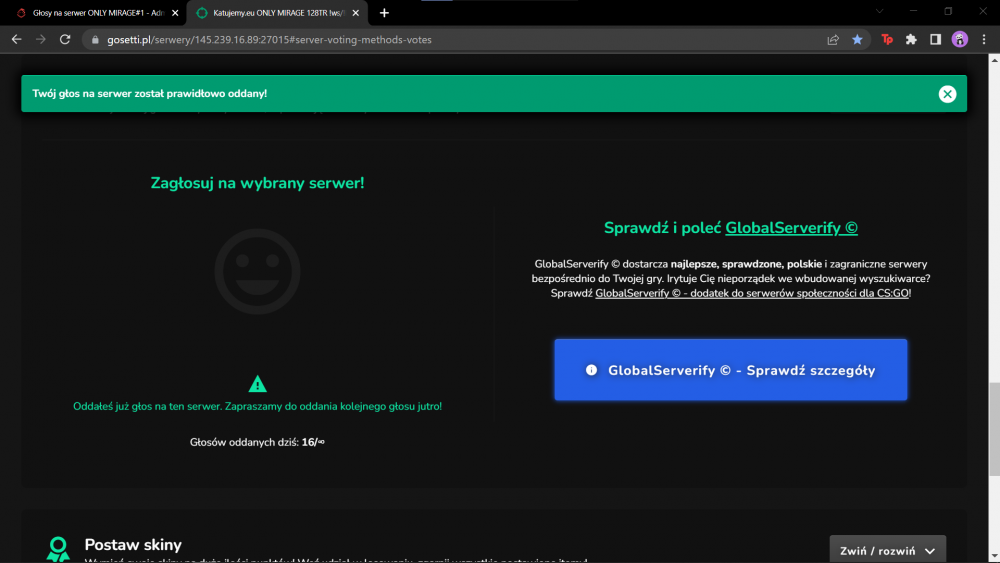
Task: Dismiss the green vote success banner
Action: [x=947, y=94]
